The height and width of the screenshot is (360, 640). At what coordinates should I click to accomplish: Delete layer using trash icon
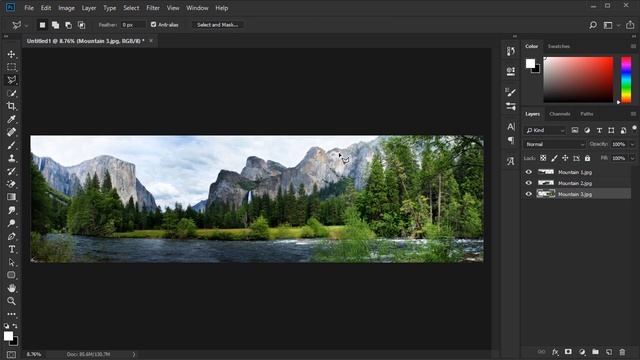point(622,352)
